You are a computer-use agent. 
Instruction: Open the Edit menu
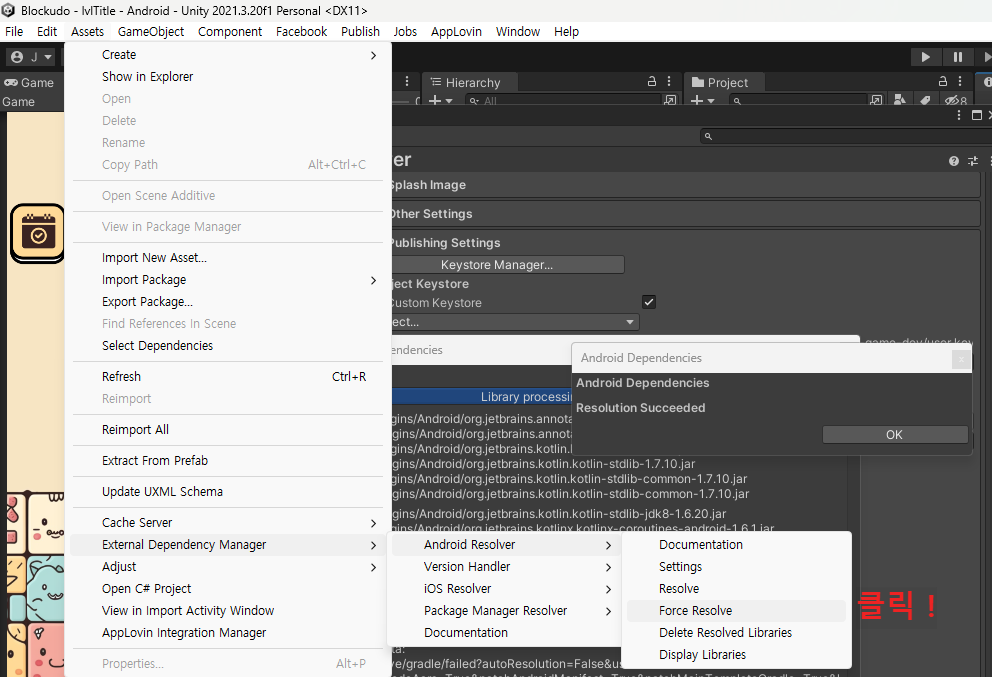tap(47, 32)
